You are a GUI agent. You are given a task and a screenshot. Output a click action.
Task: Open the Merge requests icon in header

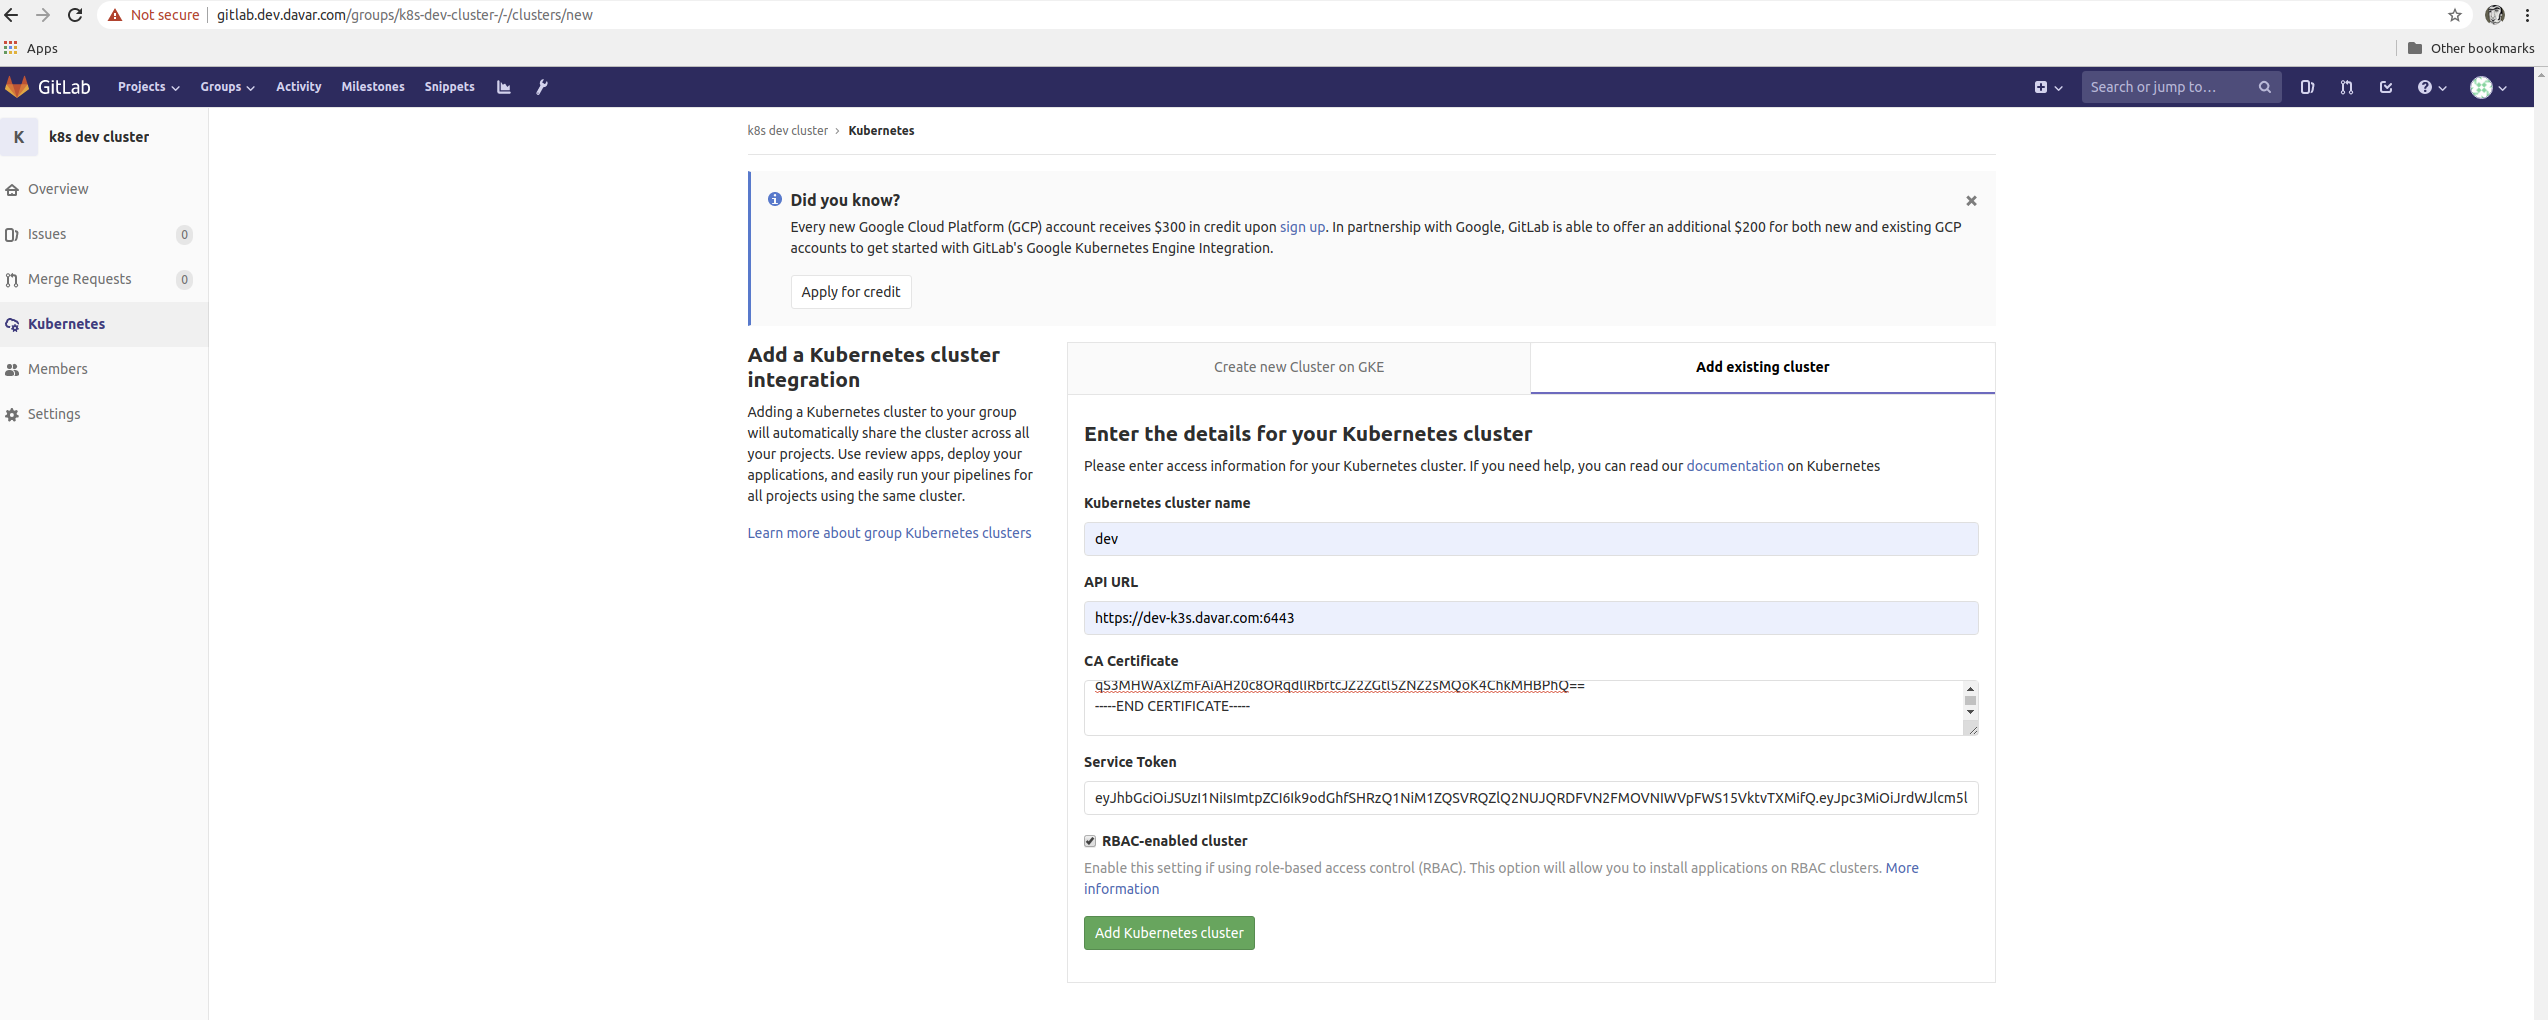tap(2346, 87)
